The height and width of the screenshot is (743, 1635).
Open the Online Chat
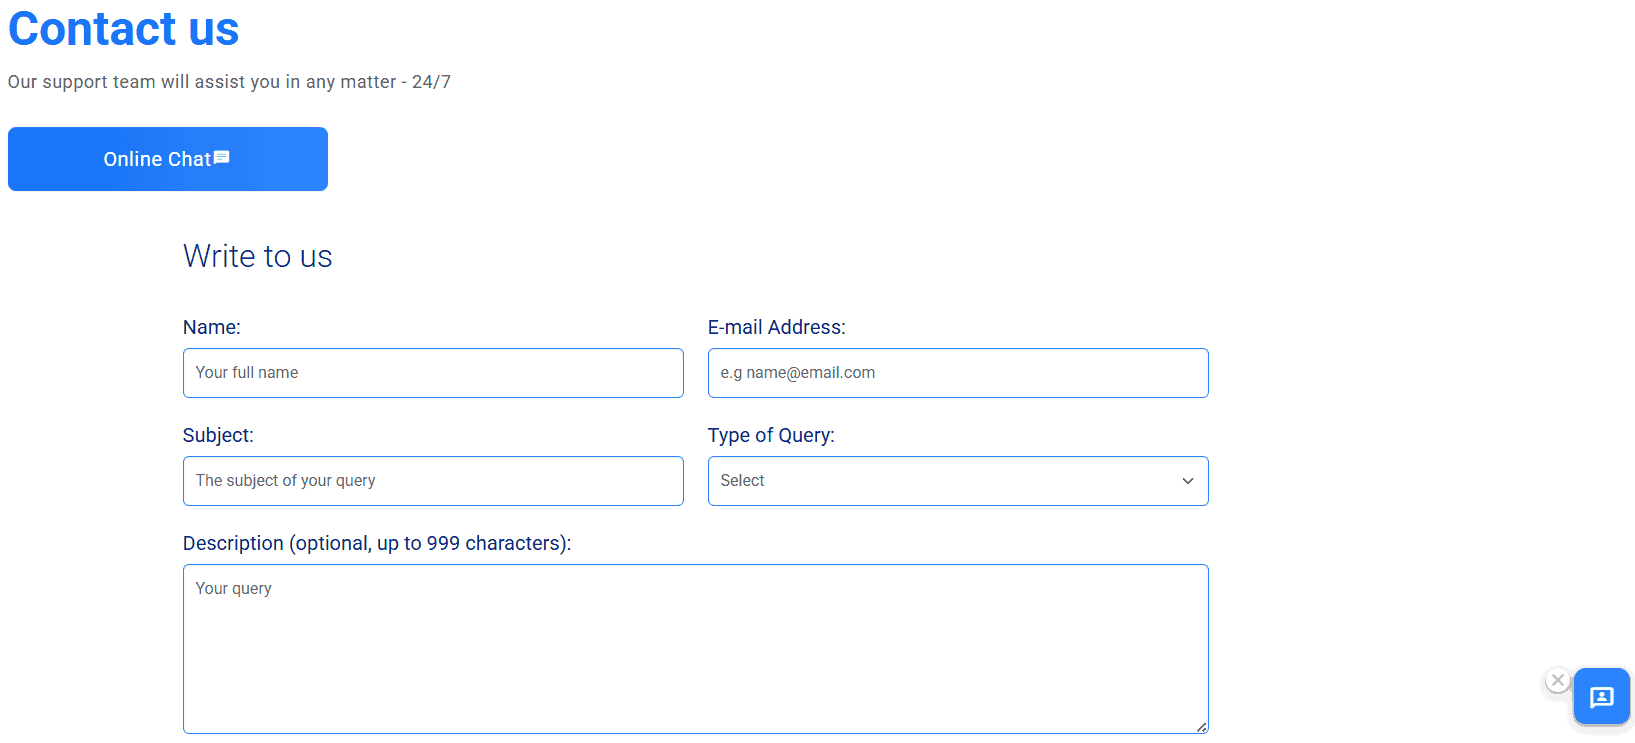click(167, 158)
